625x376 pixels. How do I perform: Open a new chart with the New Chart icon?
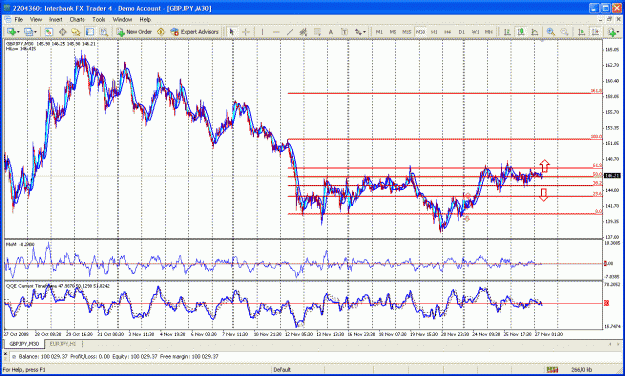[x=11, y=31]
